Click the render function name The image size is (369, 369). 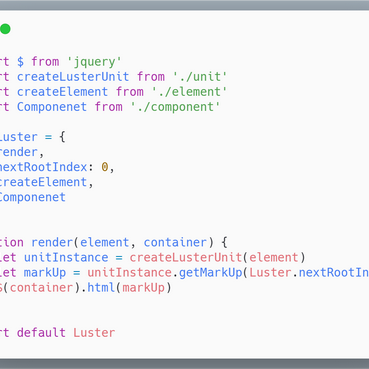[52, 242]
